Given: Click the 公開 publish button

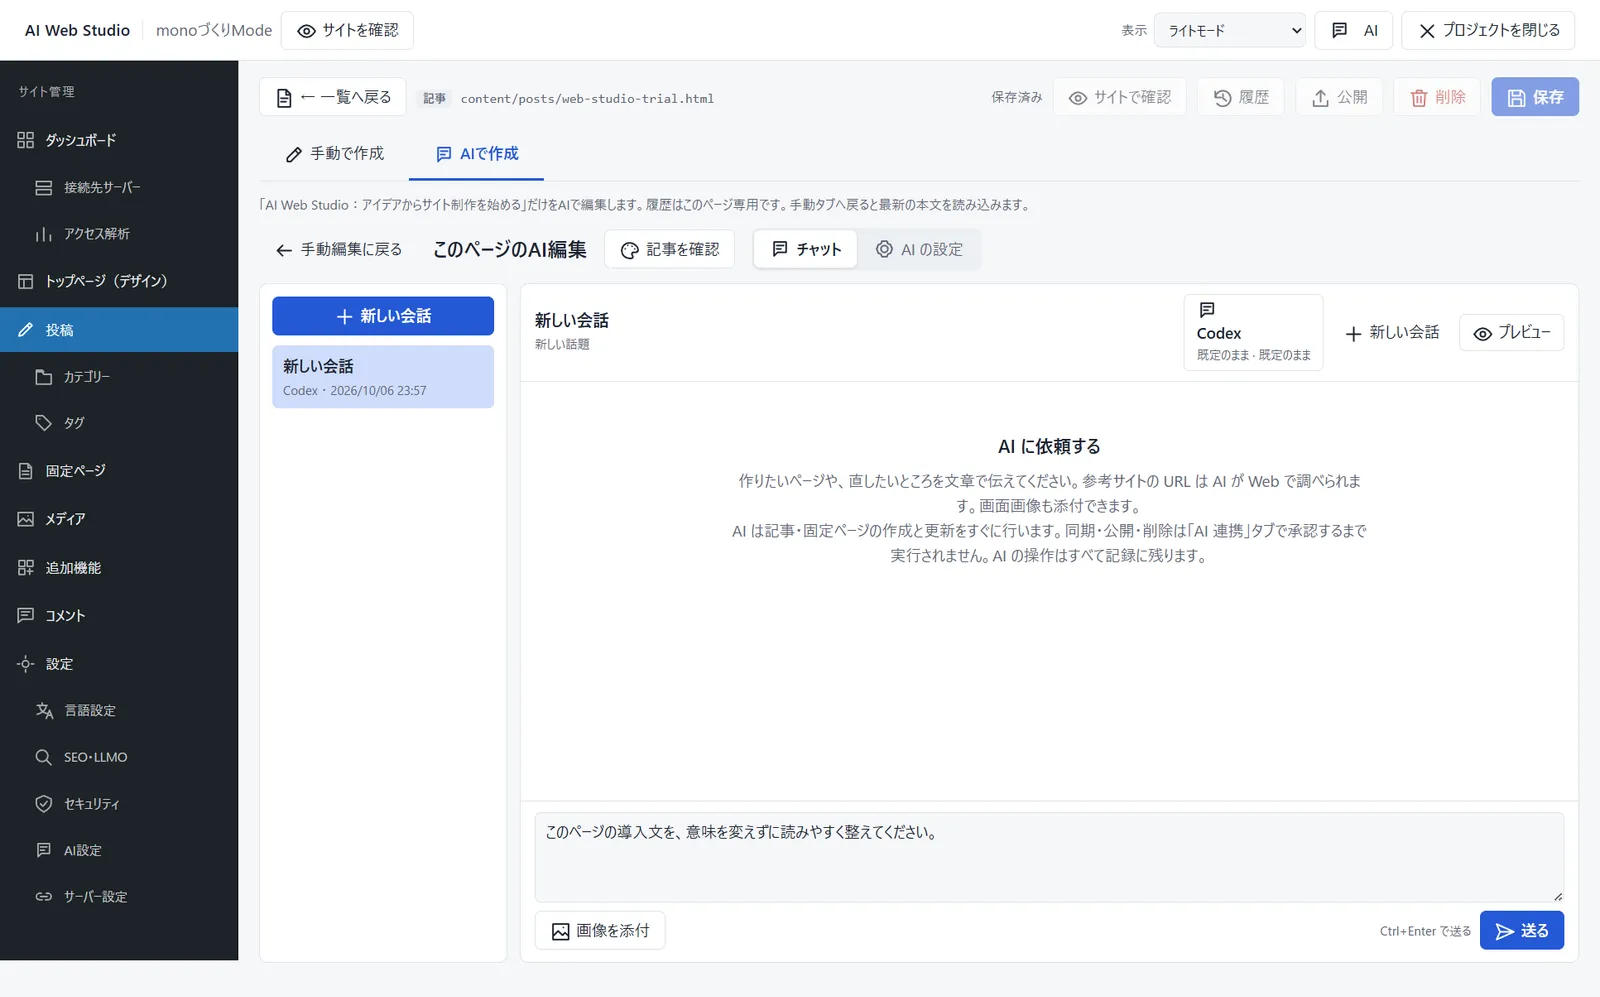Looking at the screenshot, I should [1339, 97].
